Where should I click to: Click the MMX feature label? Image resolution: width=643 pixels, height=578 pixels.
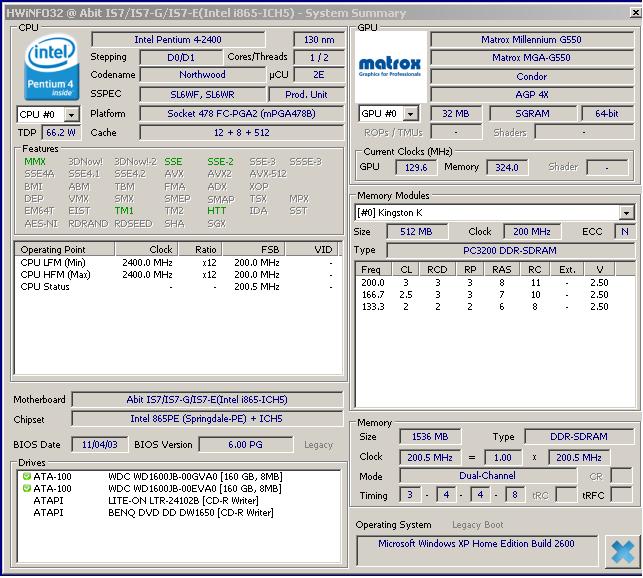[x=35, y=162]
